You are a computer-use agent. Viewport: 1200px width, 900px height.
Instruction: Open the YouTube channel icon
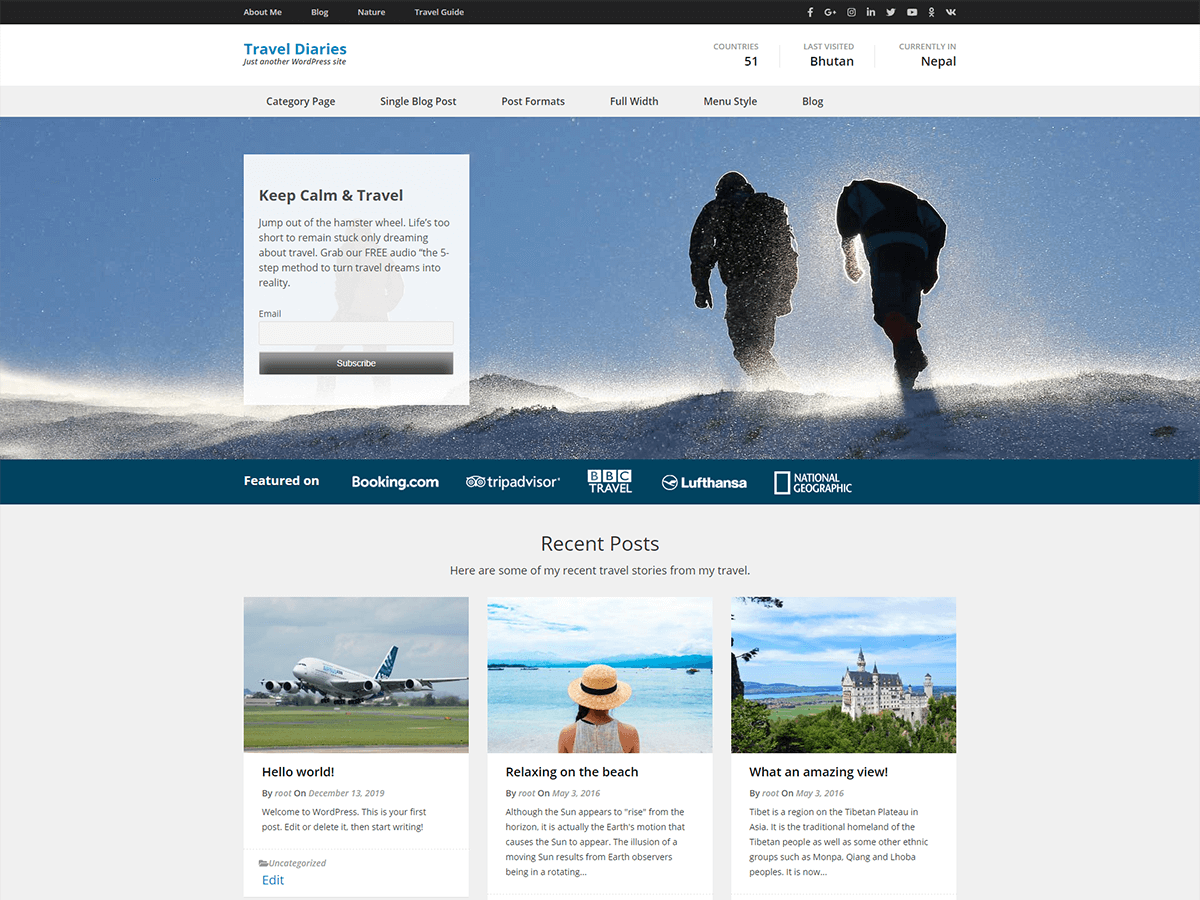coord(912,12)
